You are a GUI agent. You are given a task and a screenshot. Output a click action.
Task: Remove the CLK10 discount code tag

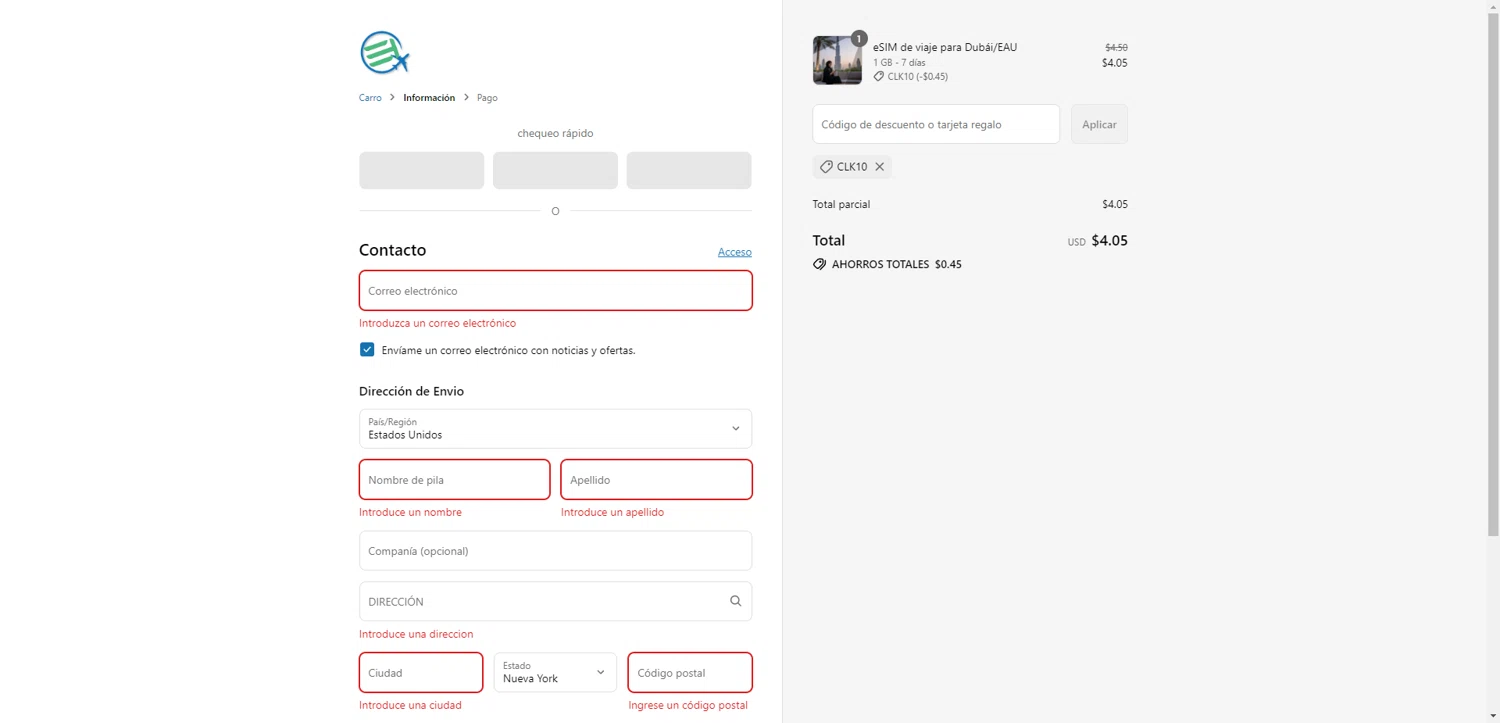point(880,167)
